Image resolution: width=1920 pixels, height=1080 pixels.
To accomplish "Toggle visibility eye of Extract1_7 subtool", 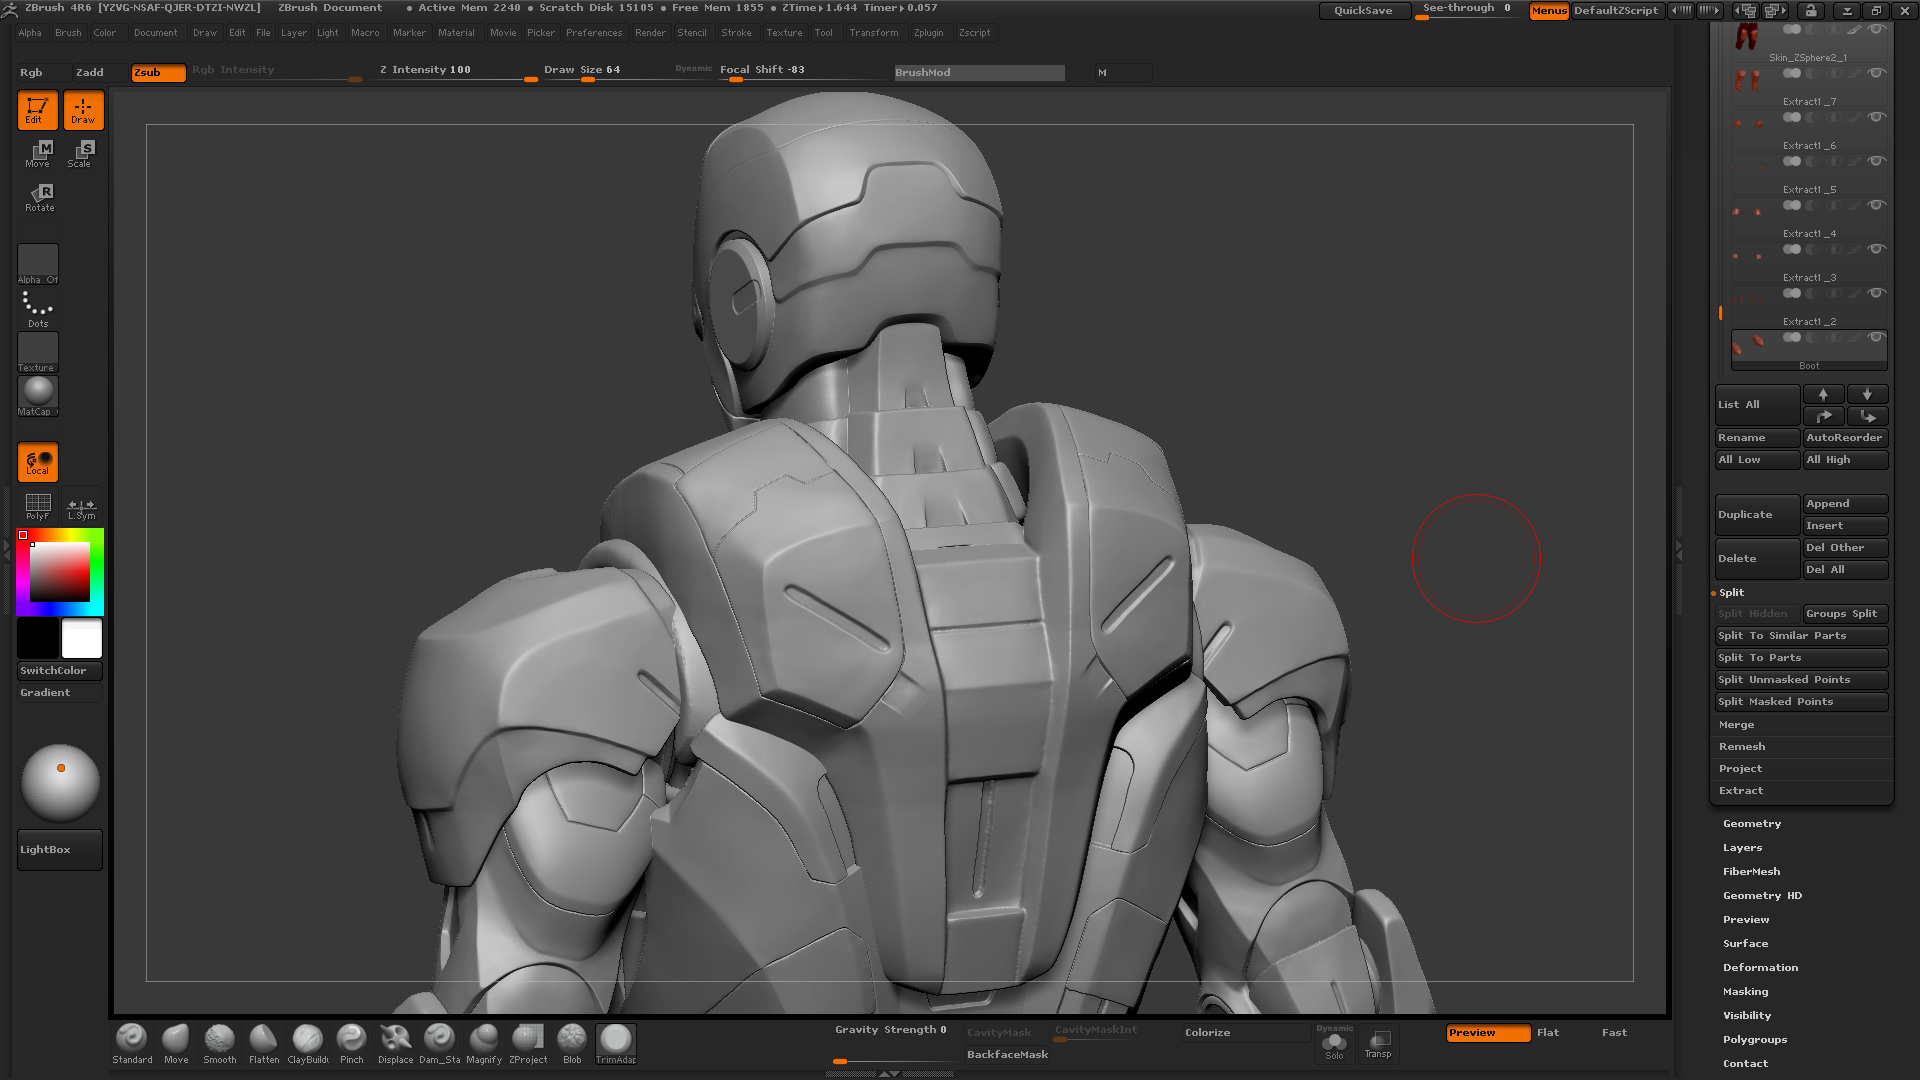I will [x=1877, y=73].
